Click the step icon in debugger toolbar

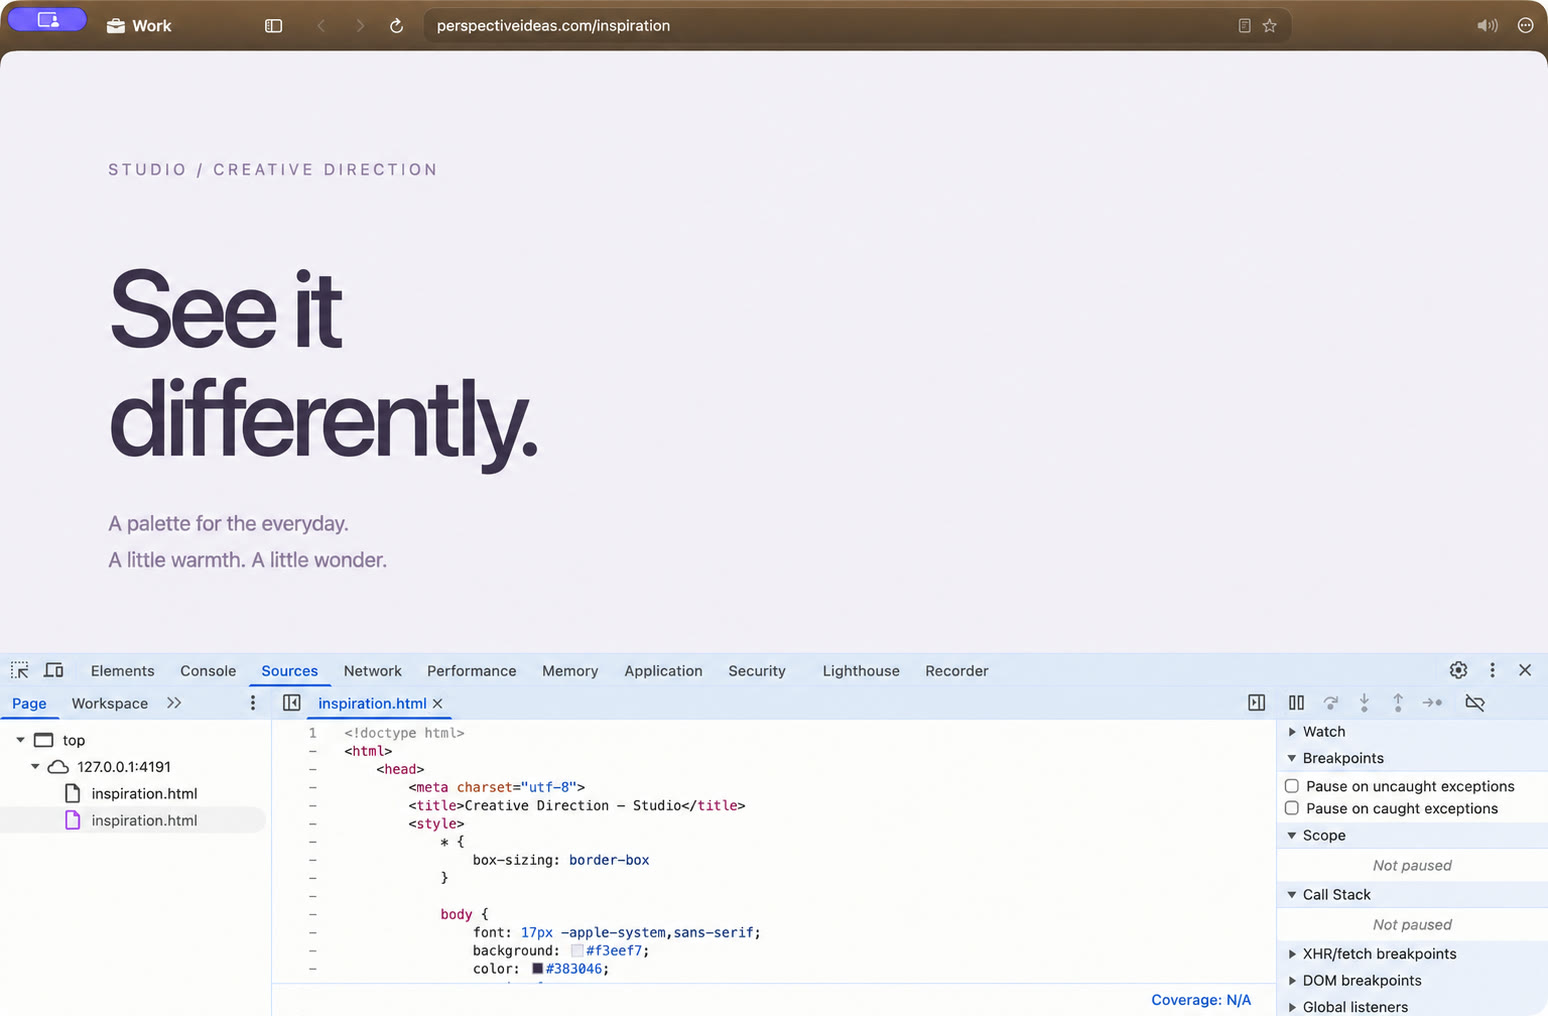pos(1432,703)
